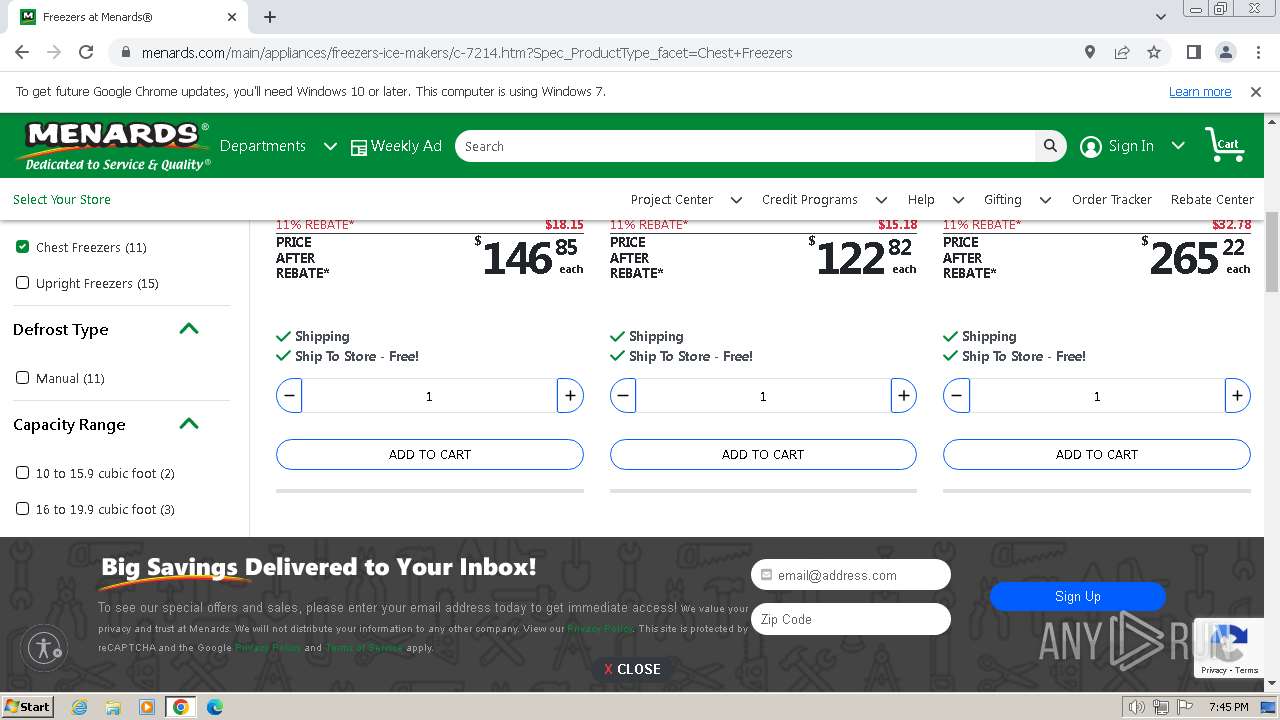Launch Internet Explorer from taskbar

[x=79, y=707]
